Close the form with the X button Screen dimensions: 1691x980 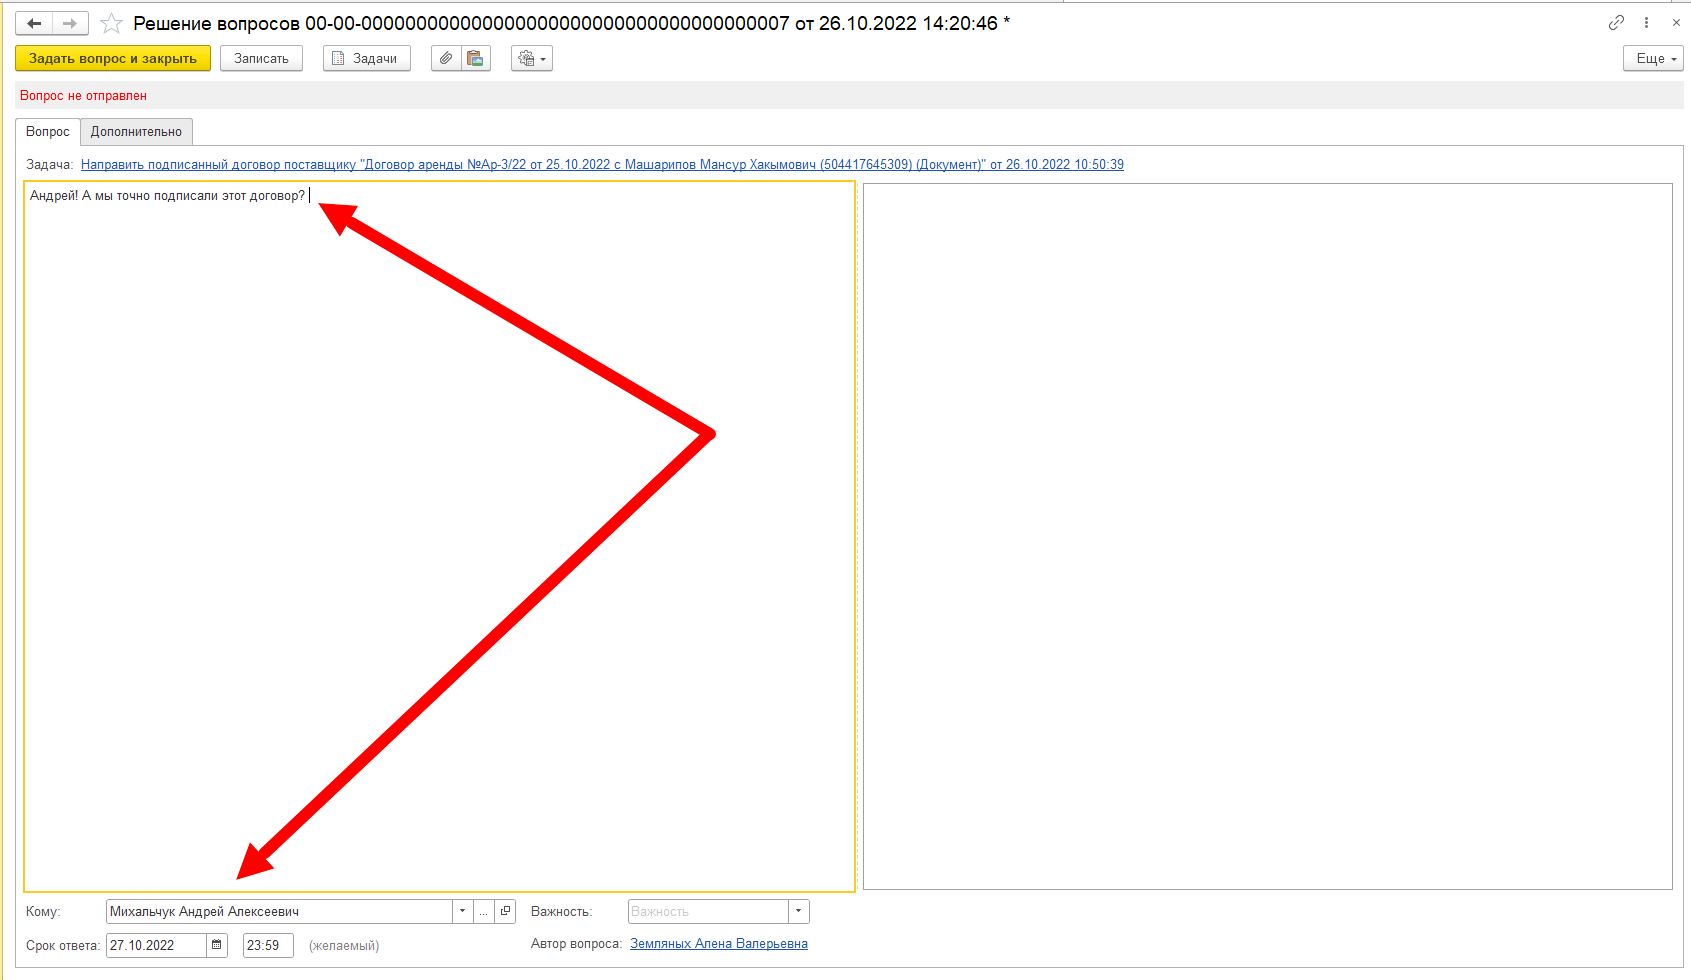click(1676, 22)
